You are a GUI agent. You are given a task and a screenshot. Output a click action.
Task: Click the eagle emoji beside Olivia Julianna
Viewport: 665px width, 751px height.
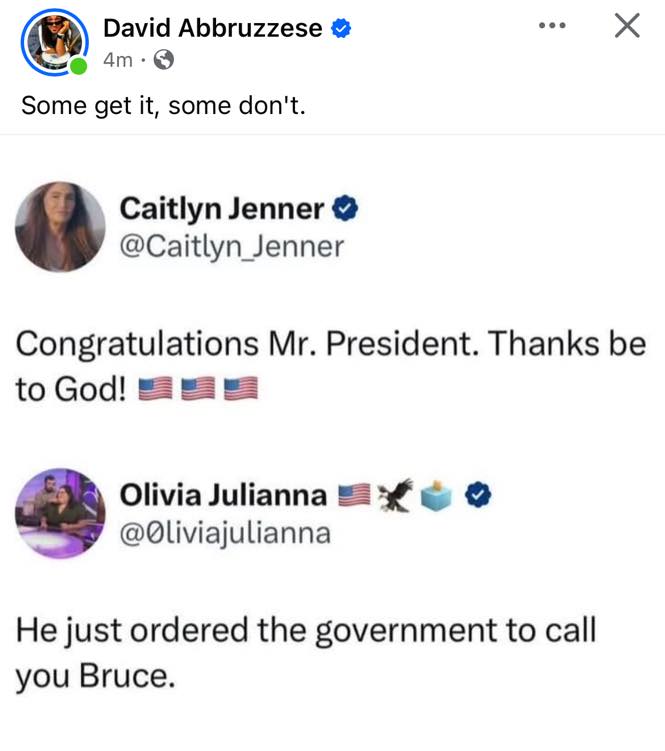399,493
